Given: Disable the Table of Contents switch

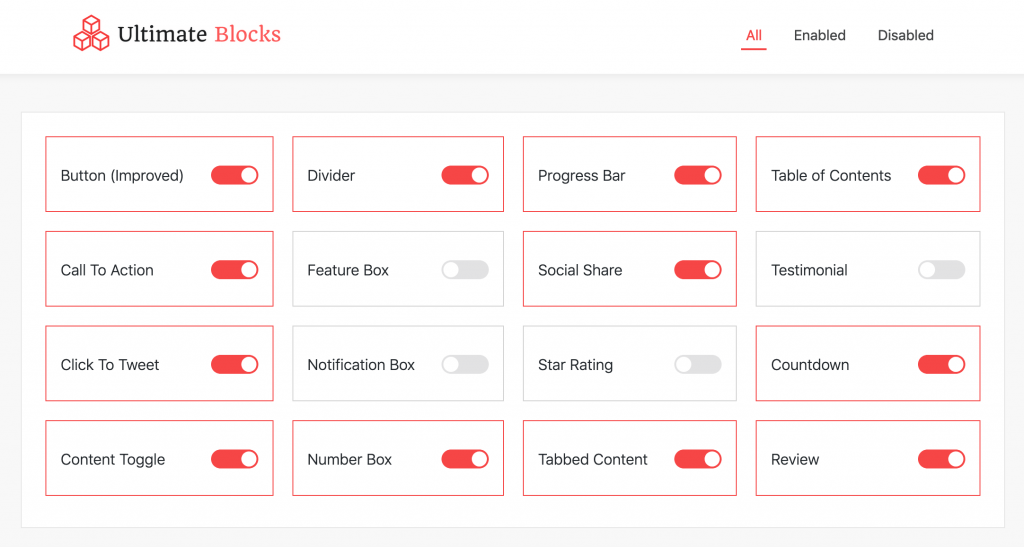Looking at the screenshot, I should tap(941, 175).
